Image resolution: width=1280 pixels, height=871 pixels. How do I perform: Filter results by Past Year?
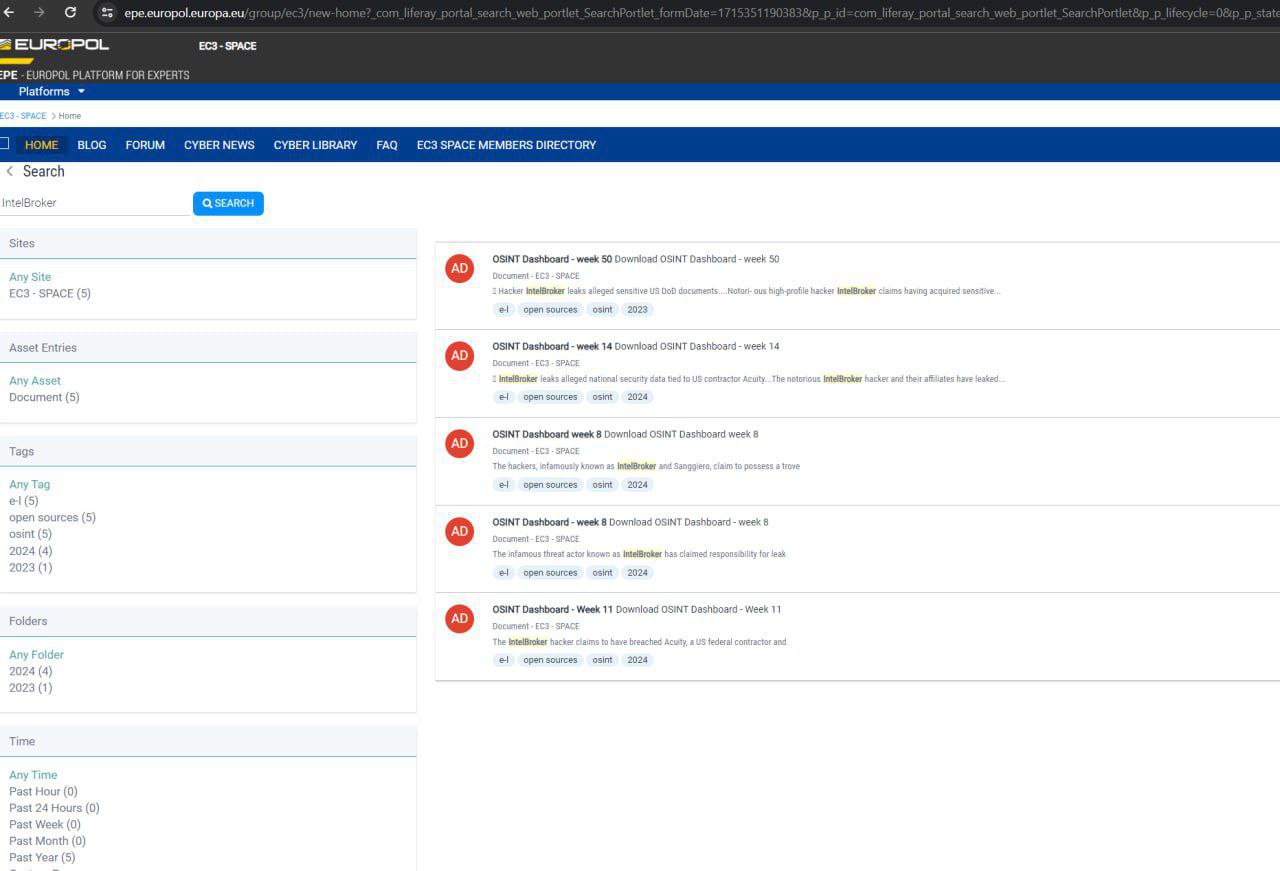(41, 857)
